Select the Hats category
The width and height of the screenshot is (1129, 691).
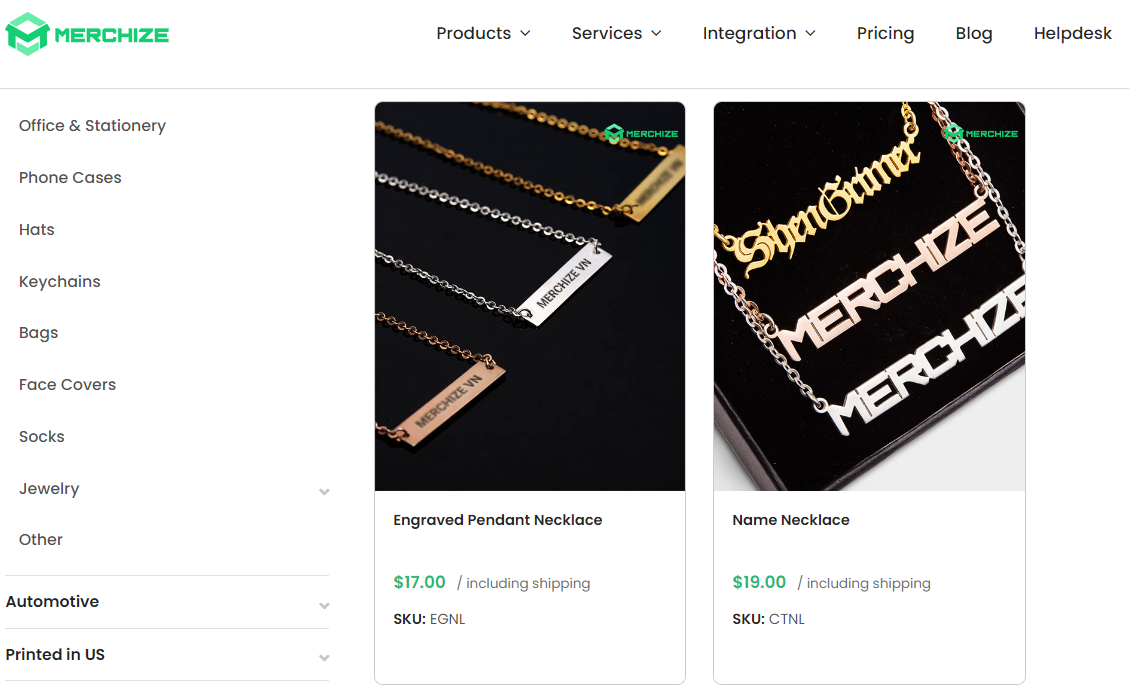point(36,229)
